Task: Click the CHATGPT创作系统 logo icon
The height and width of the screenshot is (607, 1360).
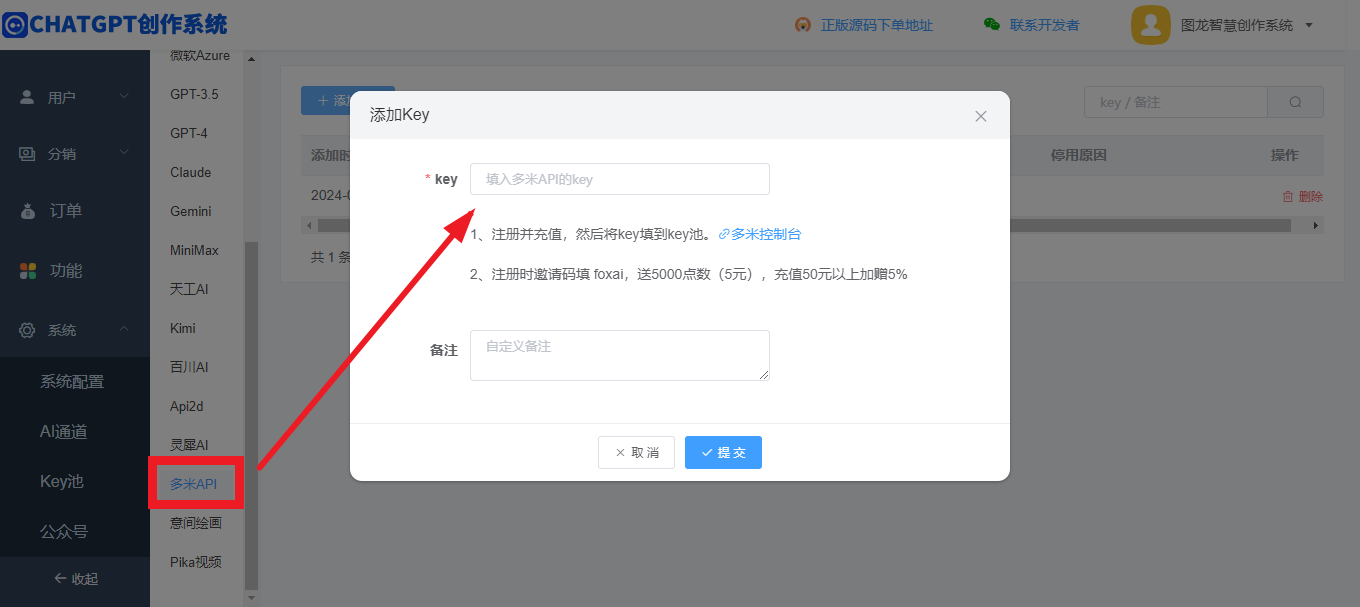Action: pos(15,24)
